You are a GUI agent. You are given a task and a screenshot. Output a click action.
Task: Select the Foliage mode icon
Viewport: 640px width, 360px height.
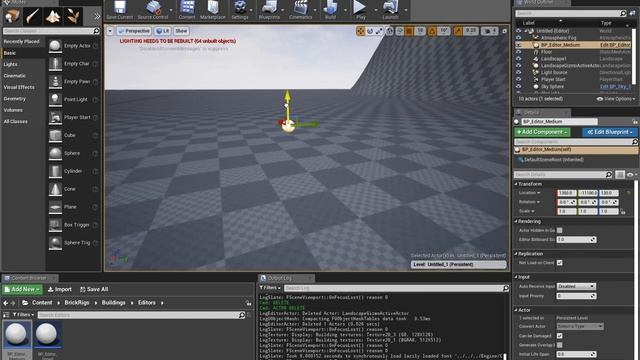pyautogui.click(x=73, y=16)
